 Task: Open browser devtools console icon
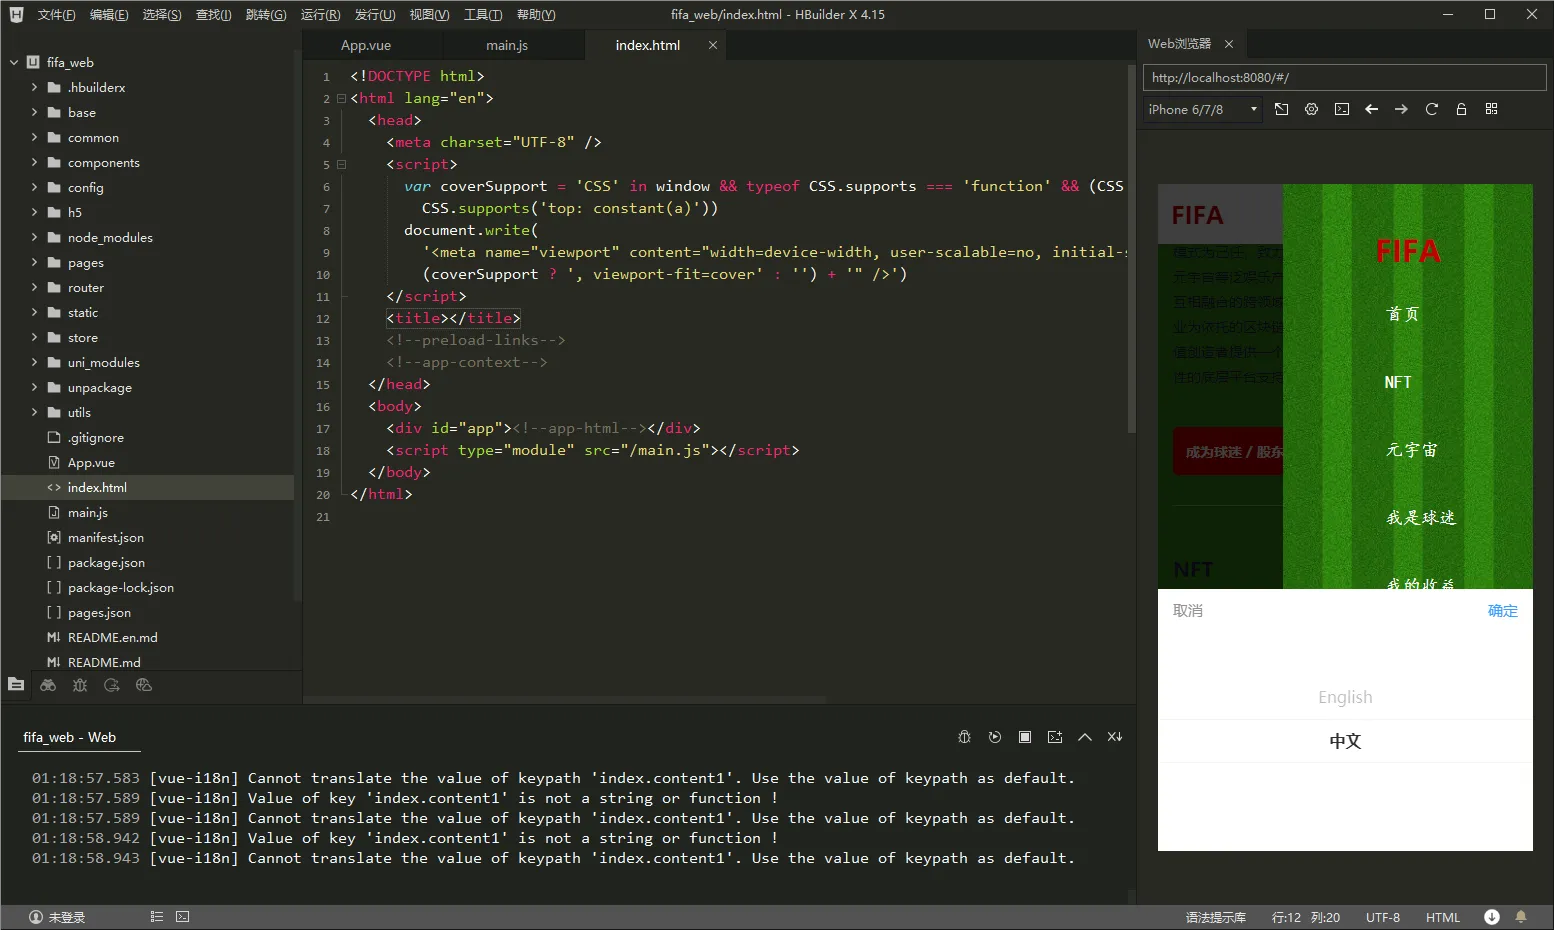click(x=1341, y=109)
